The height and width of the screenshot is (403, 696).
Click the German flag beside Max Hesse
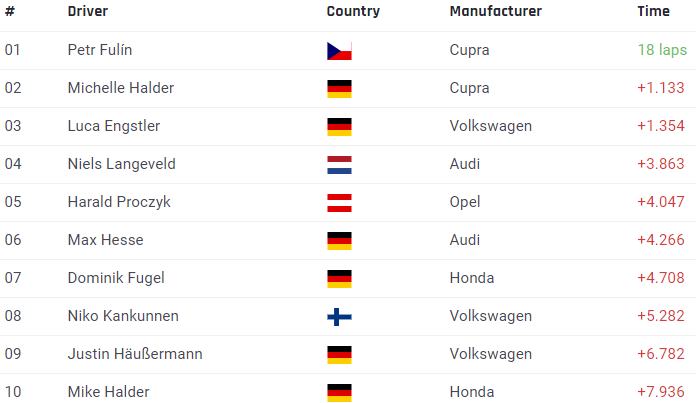click(x=339, y=241)
